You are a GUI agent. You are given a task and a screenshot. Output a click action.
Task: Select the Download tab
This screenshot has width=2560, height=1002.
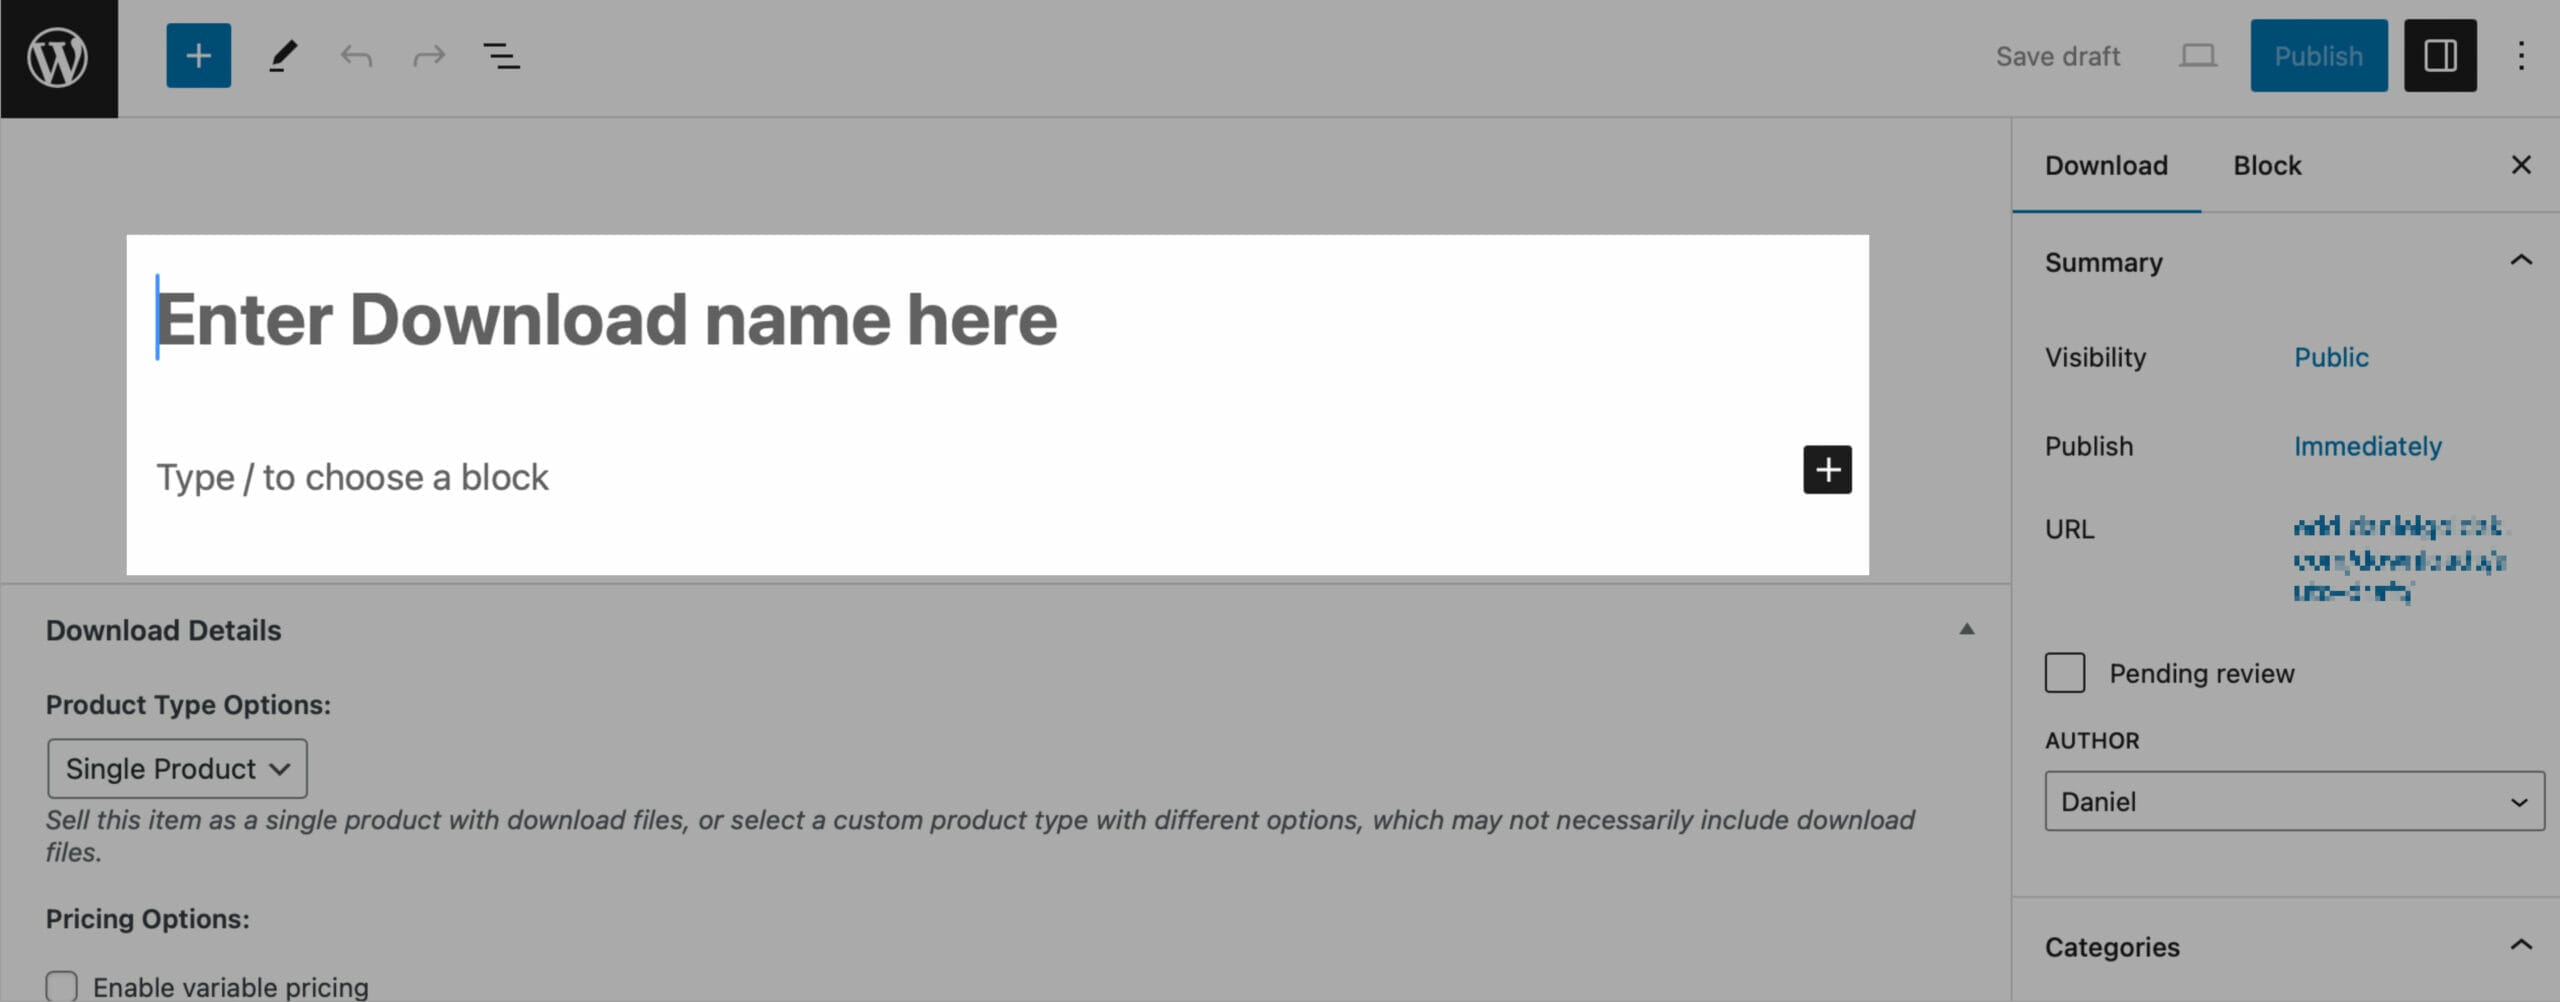2106,165
